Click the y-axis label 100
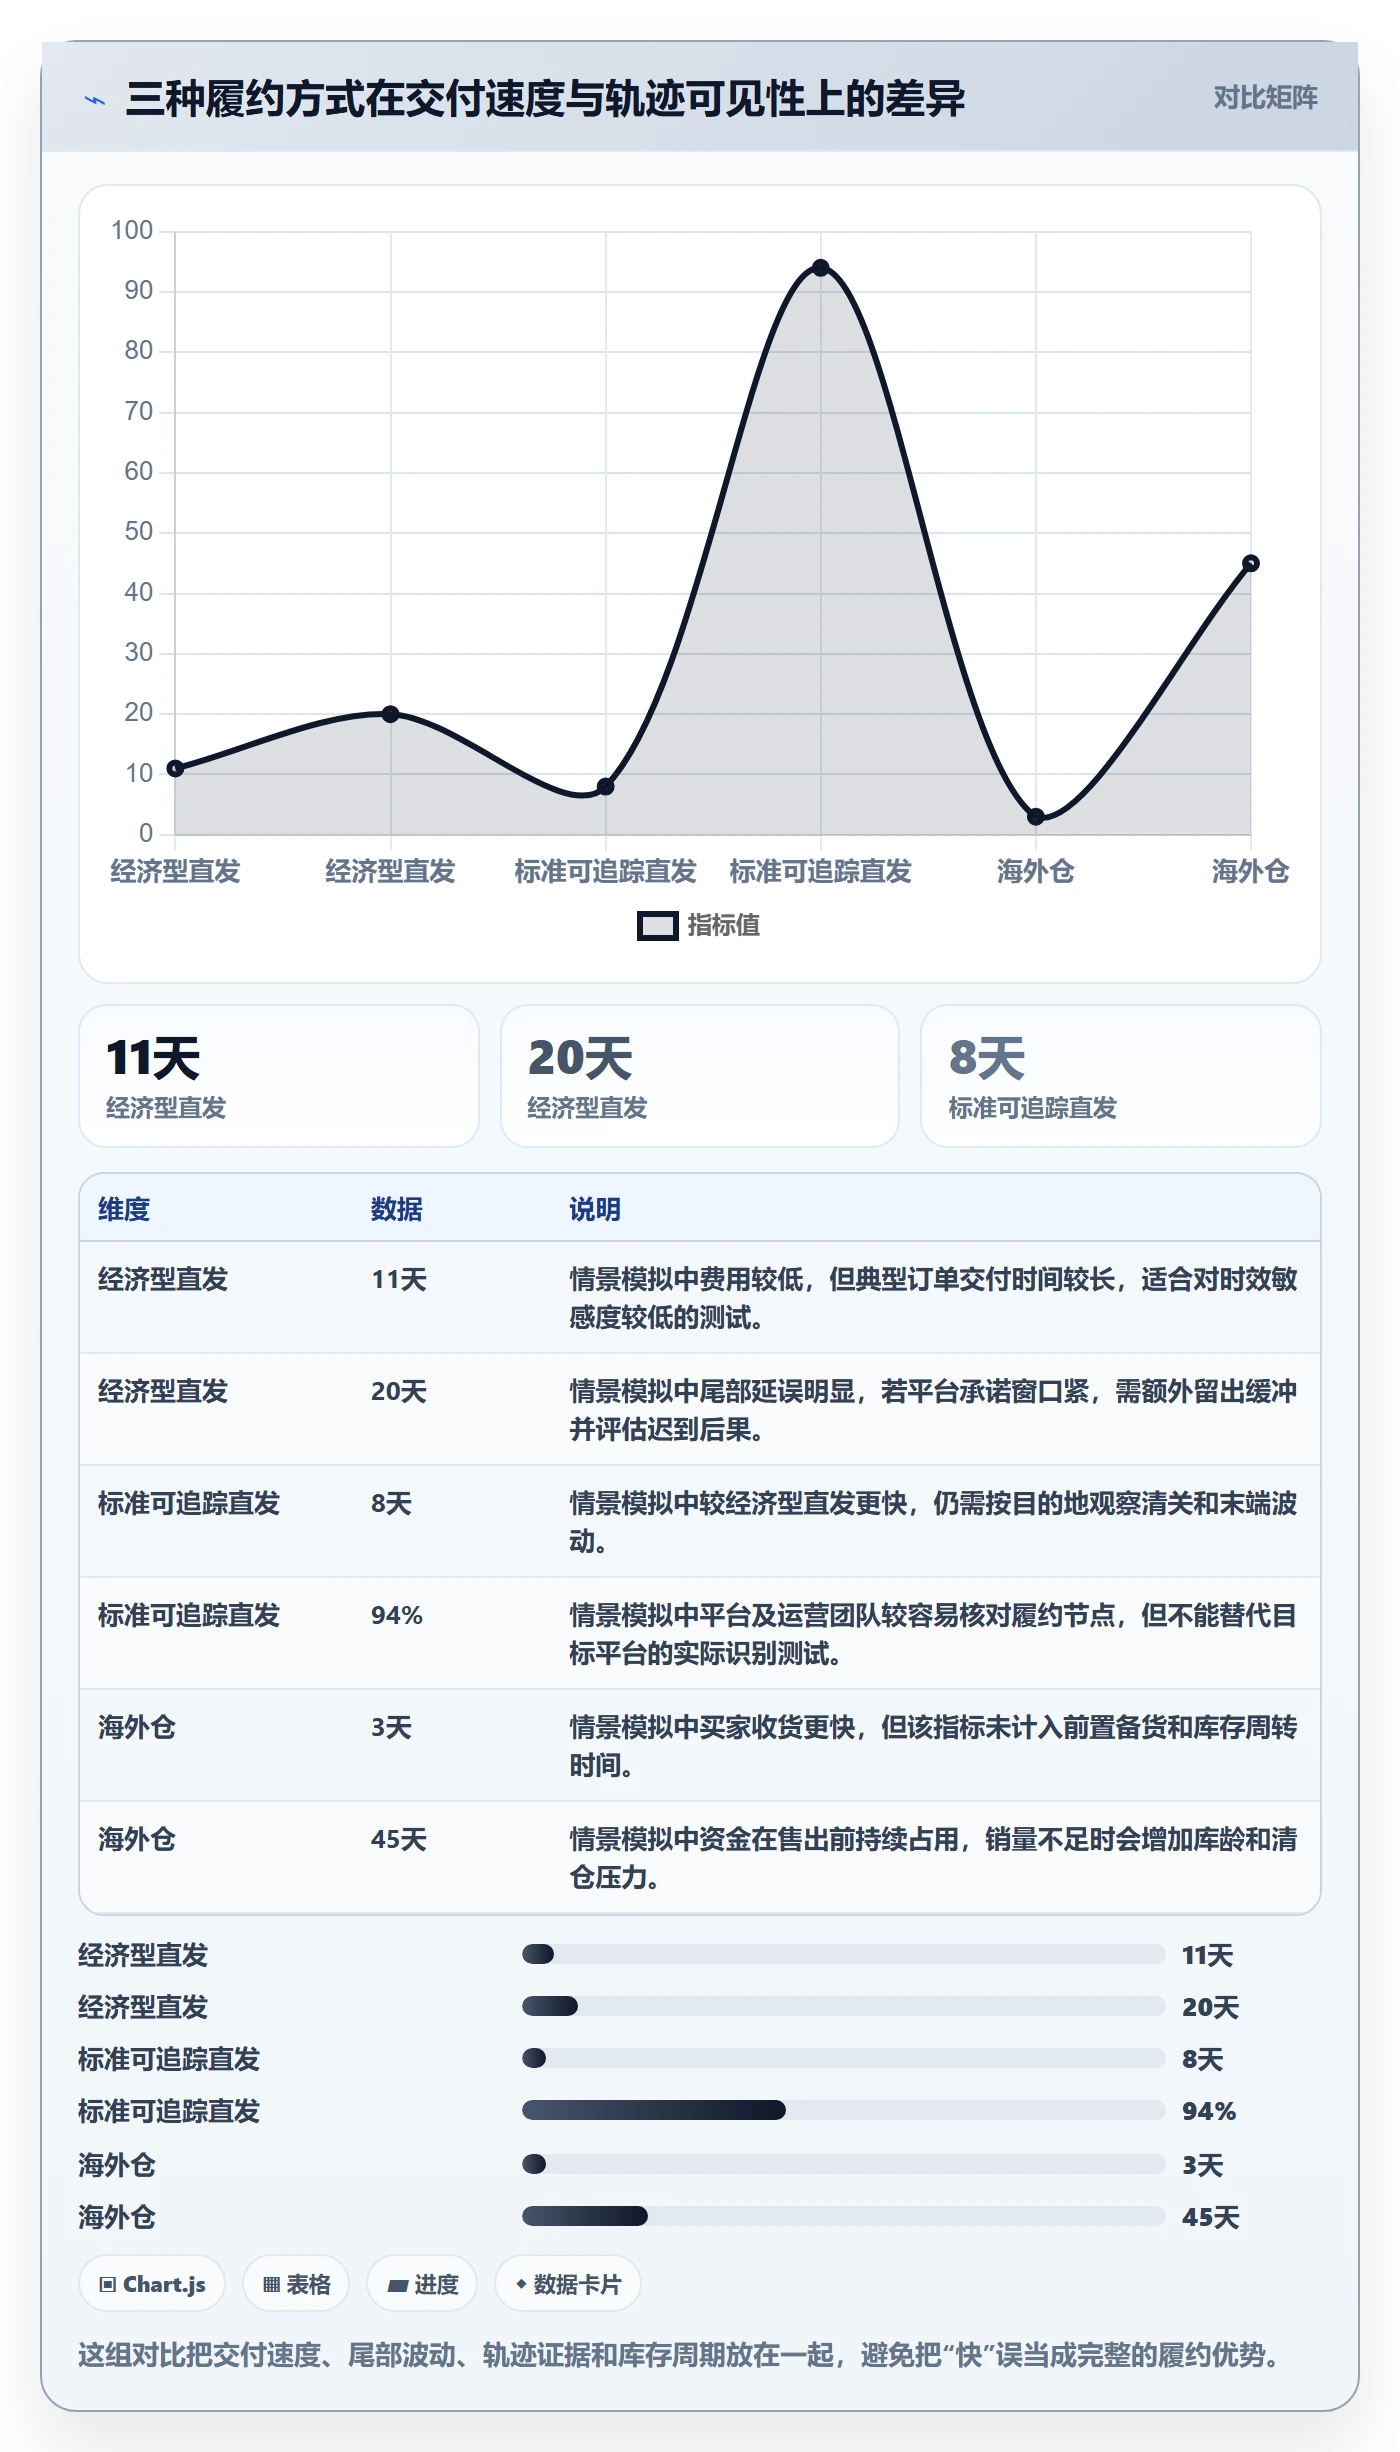 pyautogui.click(x=132, y=231)
